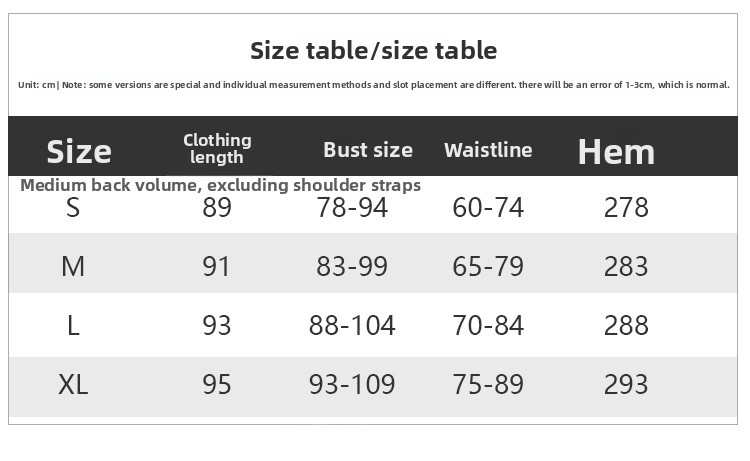Viewport: 750px width, 461px height.
Task: Click the clothing length value 91
Action: click(x=216, y=266)
